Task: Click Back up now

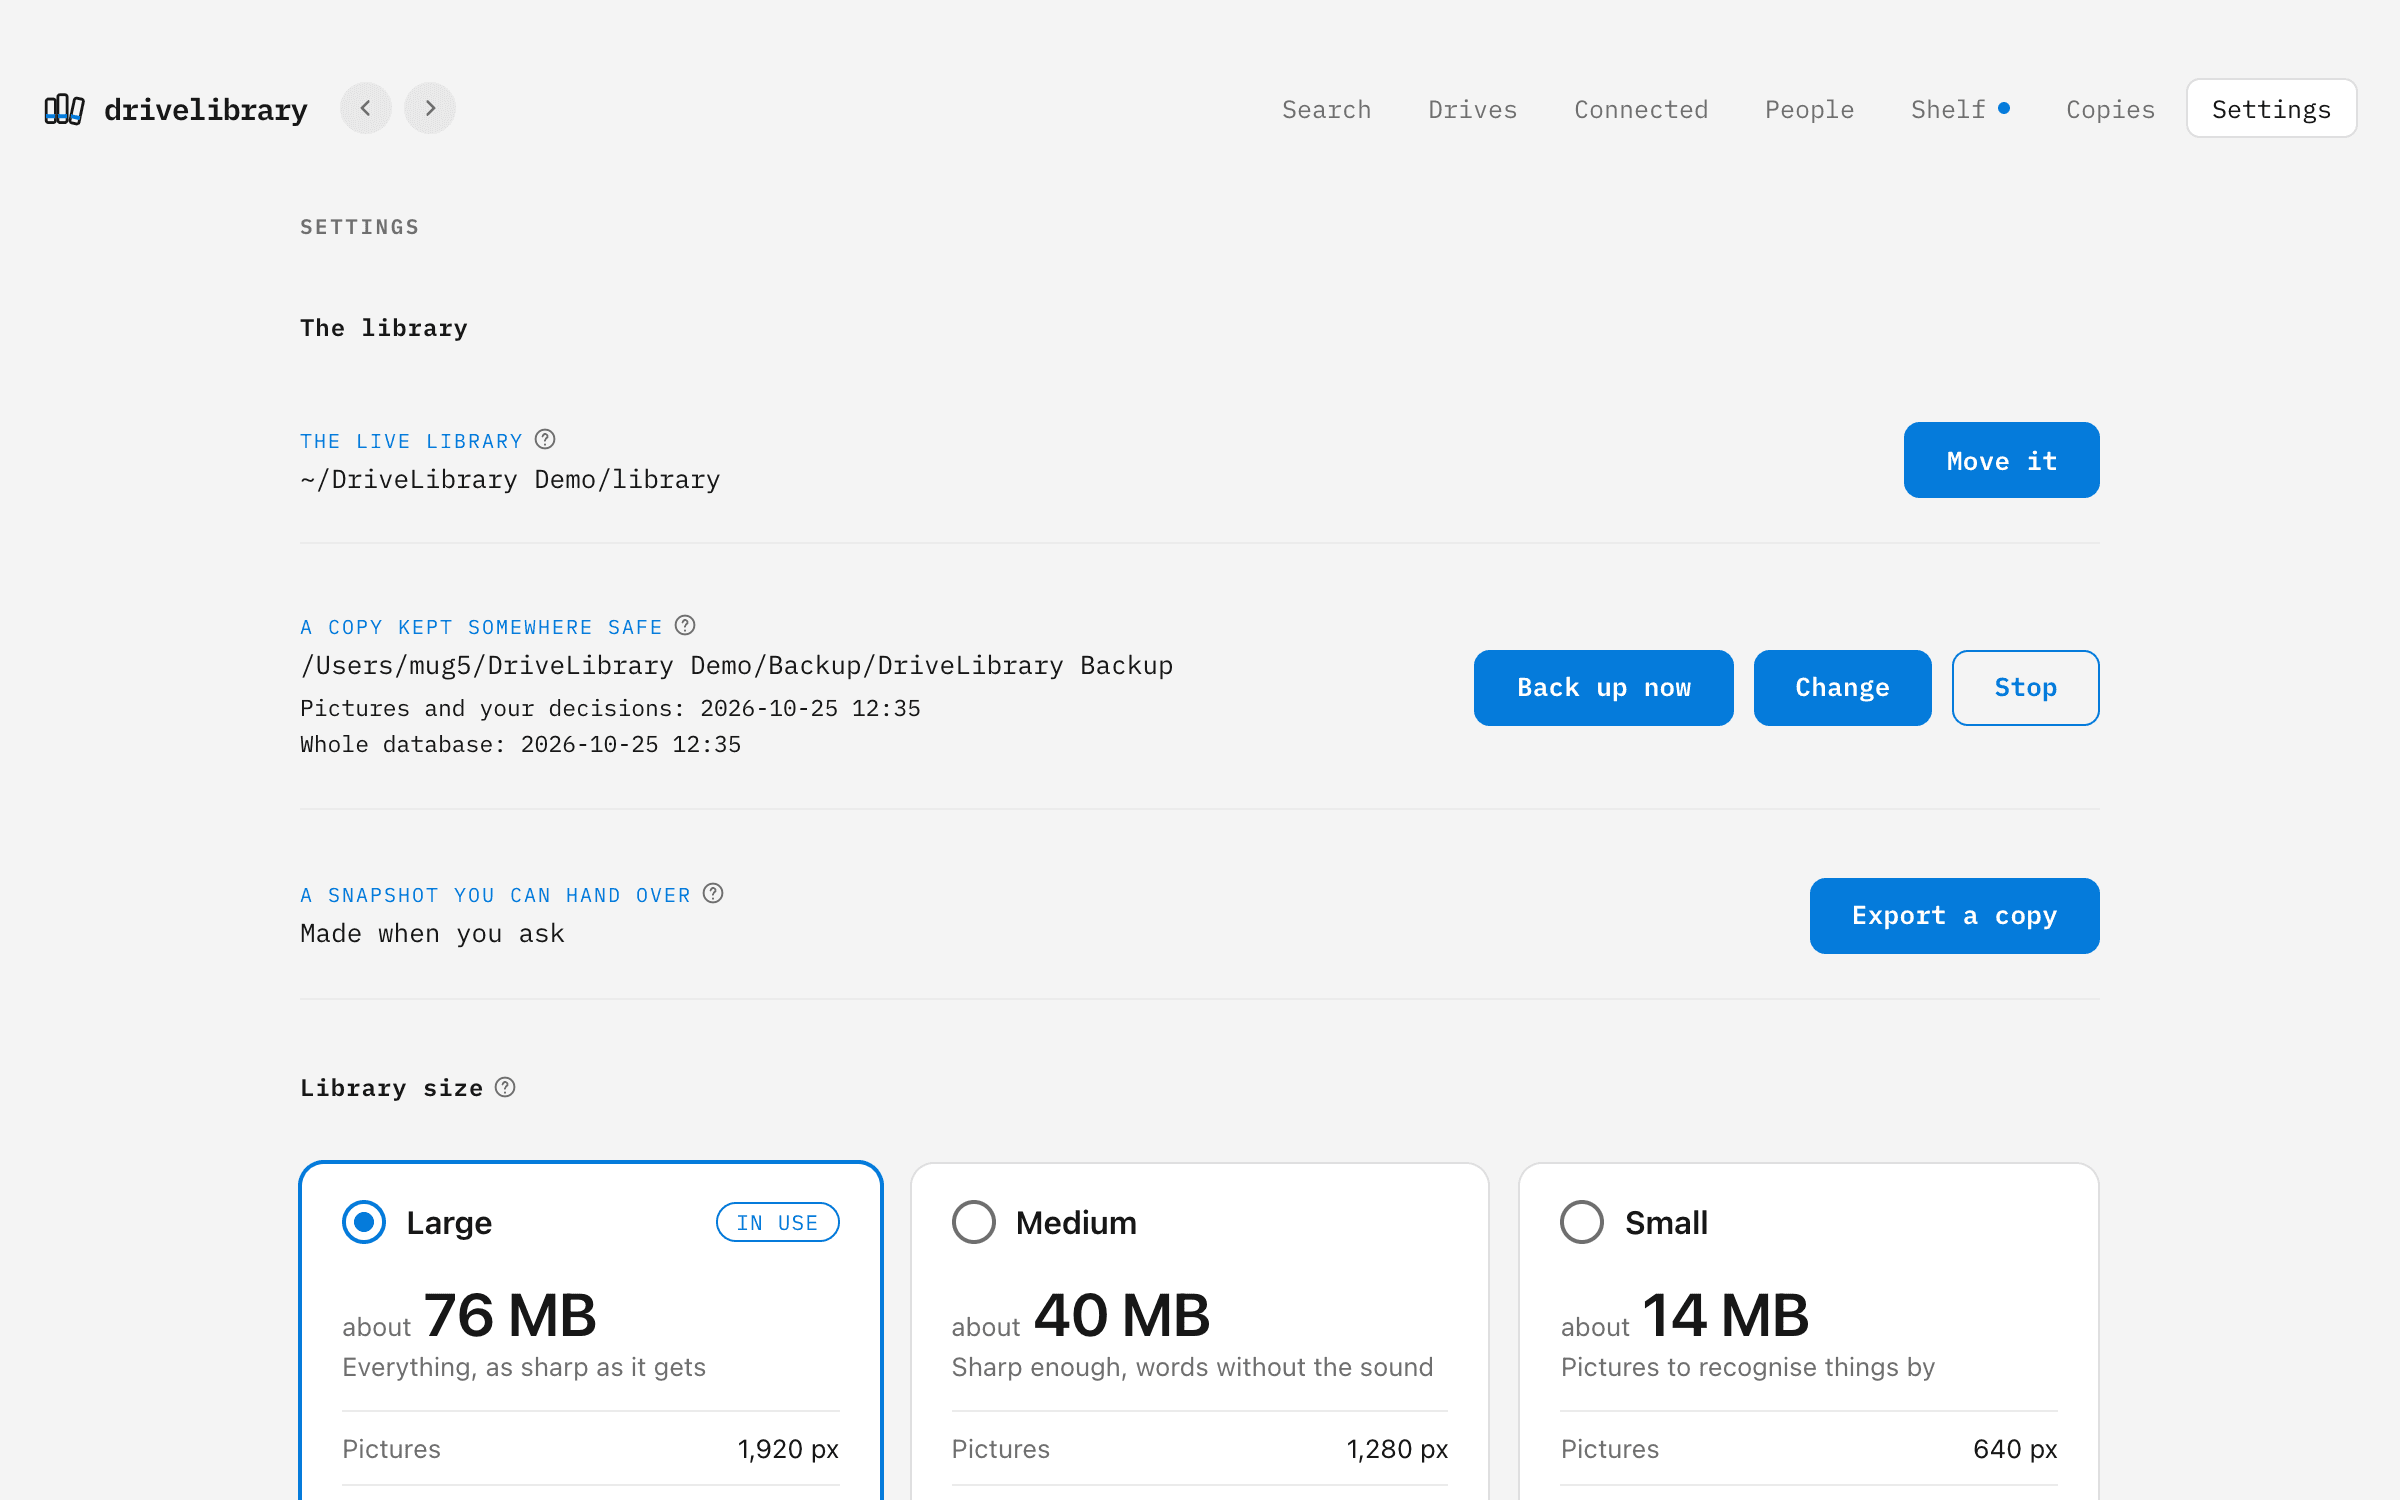Action: (x=1603, y=688)
